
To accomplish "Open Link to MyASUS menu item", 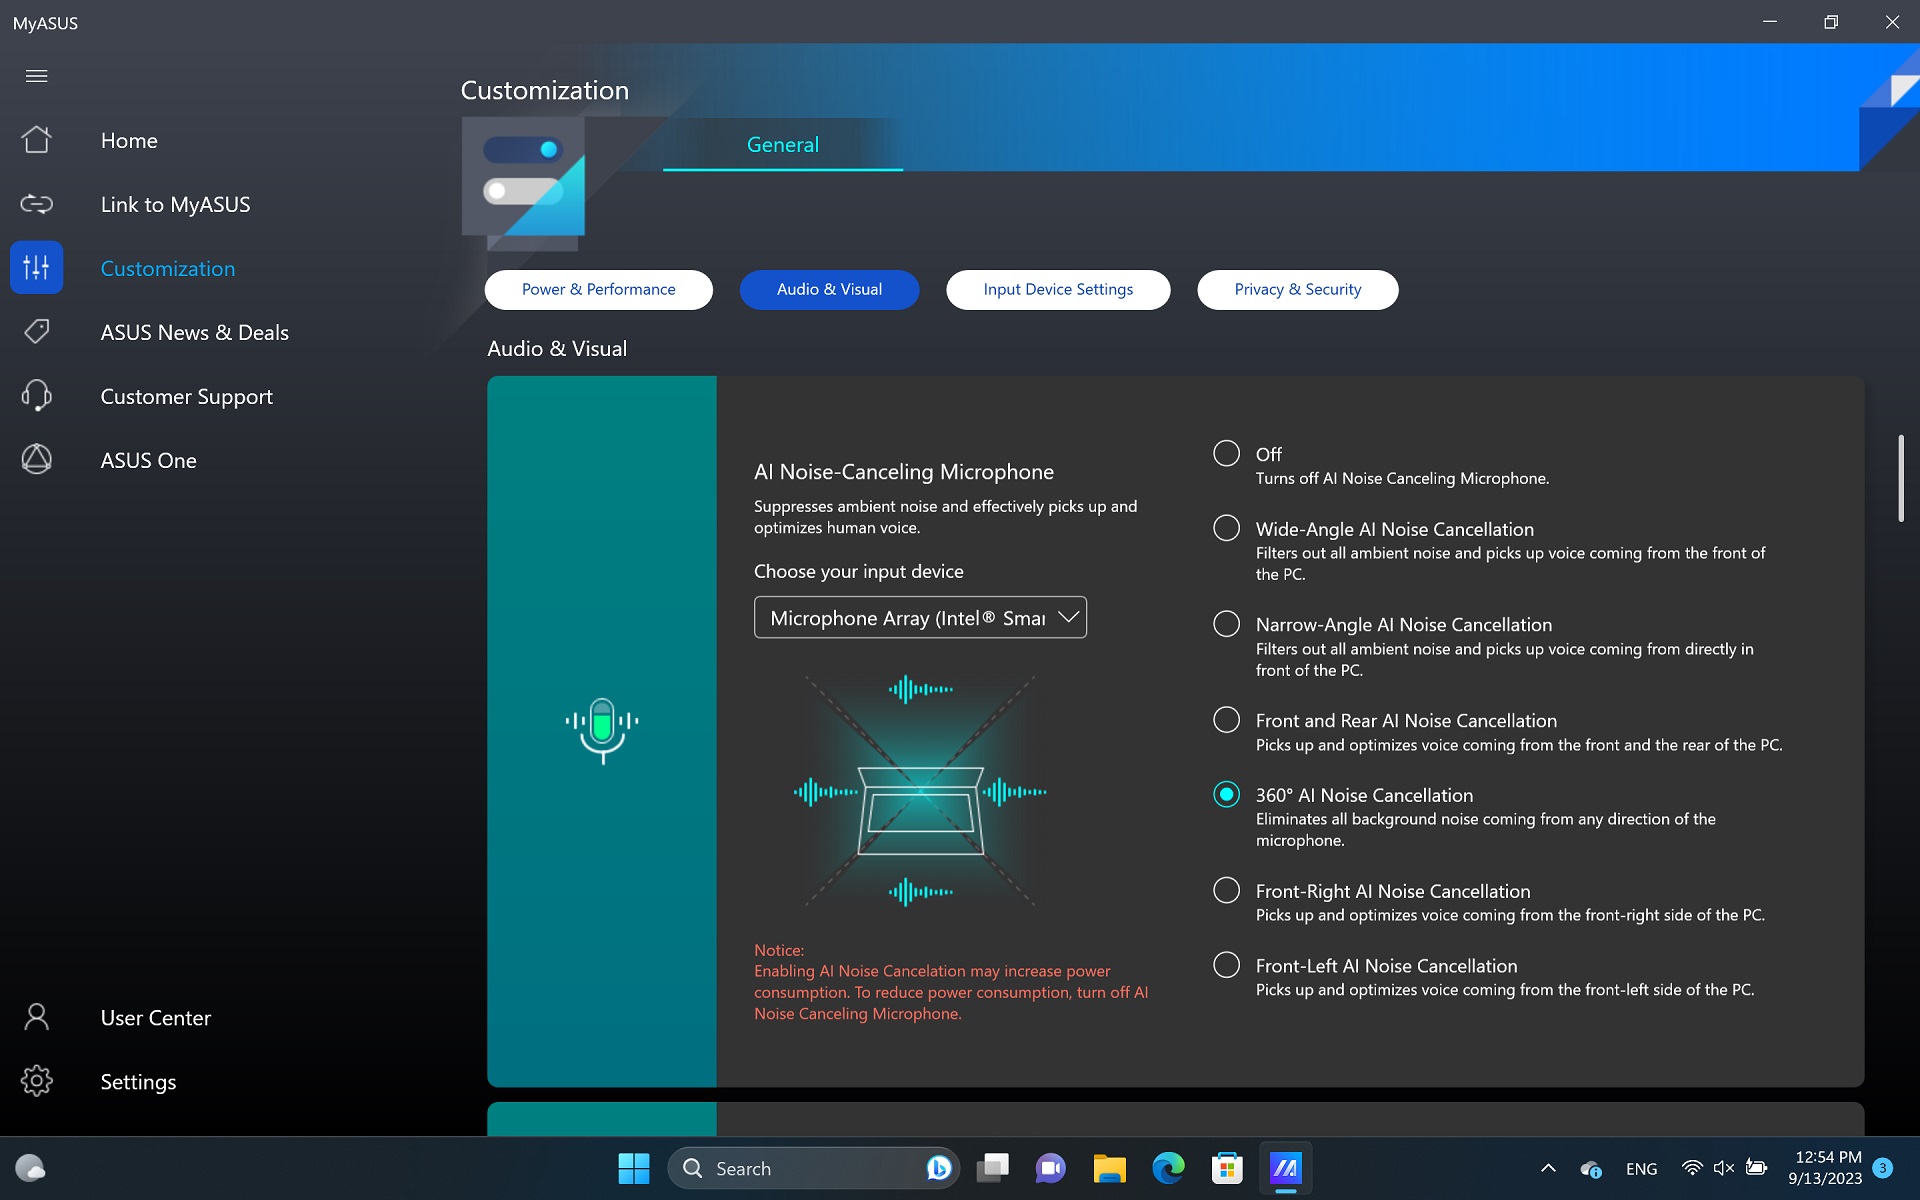I will tap(175, 205).
